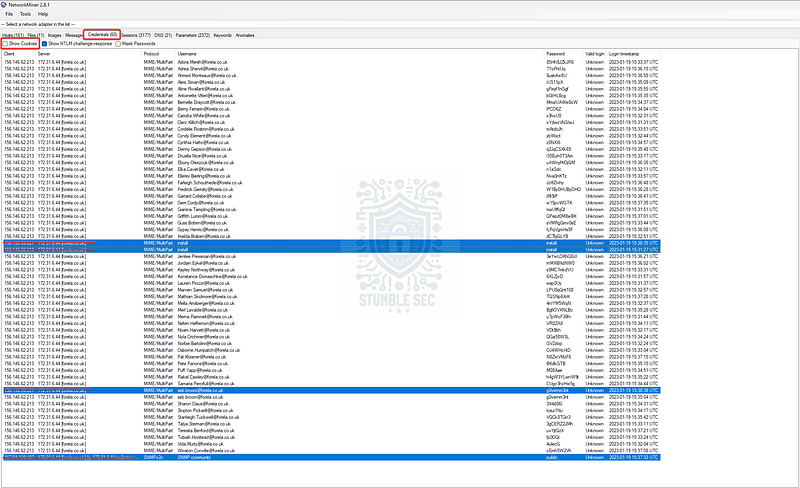
Task: Select the Konstance Domaschke@forela.co.uk row
Action: [331, 277]
